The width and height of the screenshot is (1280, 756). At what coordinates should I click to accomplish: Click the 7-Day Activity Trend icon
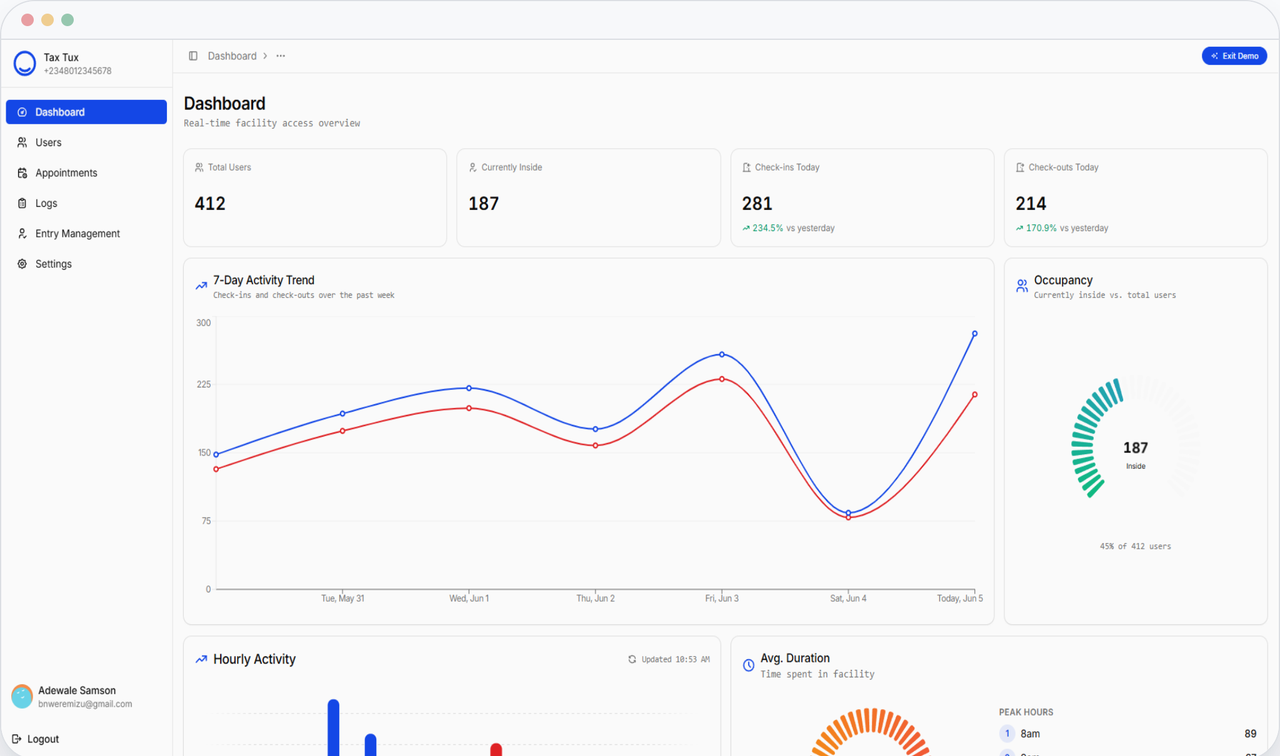click(201, 286)
